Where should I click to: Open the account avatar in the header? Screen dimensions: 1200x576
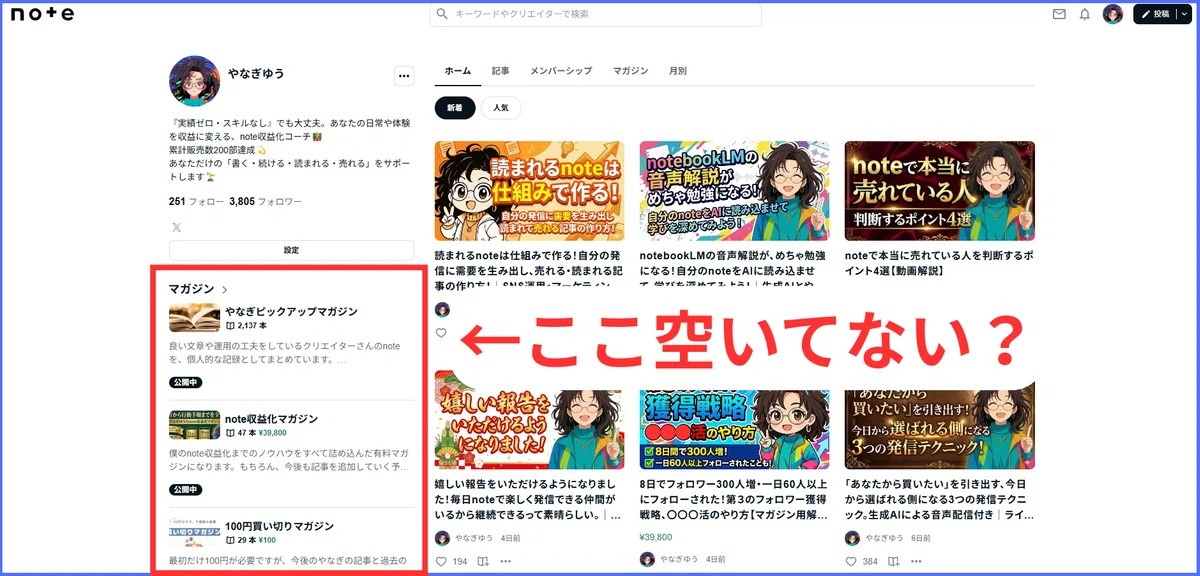pos(1113,14)
